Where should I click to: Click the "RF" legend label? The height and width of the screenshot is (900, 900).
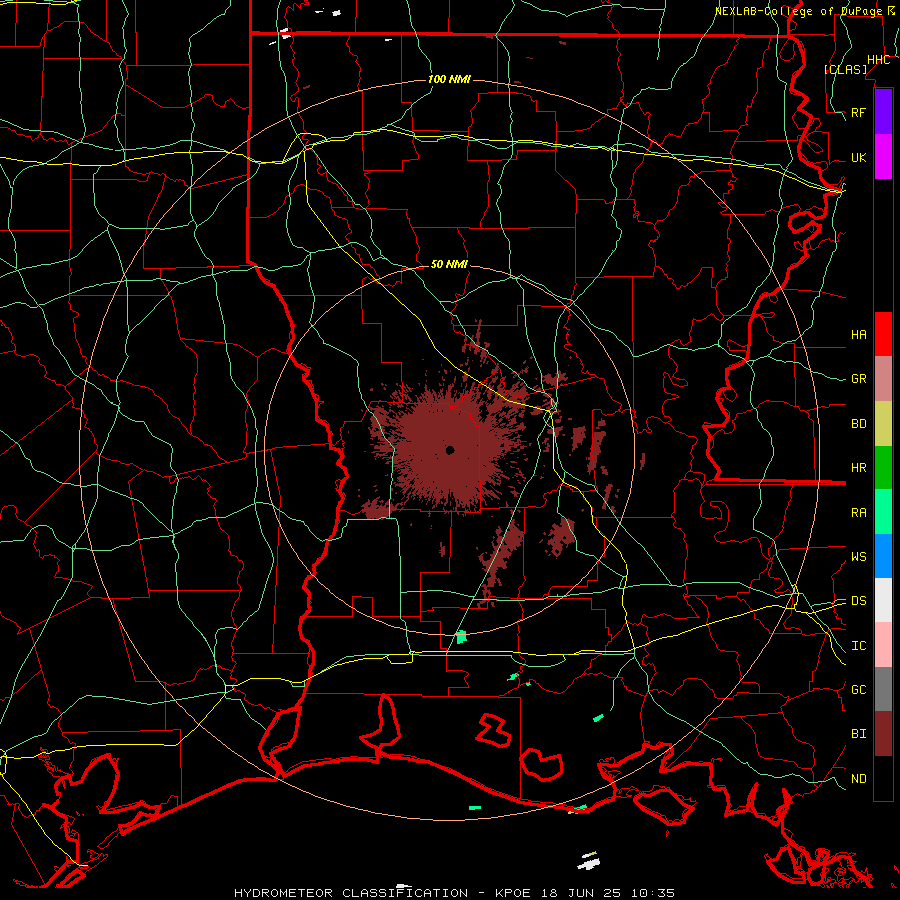[858, 112]
